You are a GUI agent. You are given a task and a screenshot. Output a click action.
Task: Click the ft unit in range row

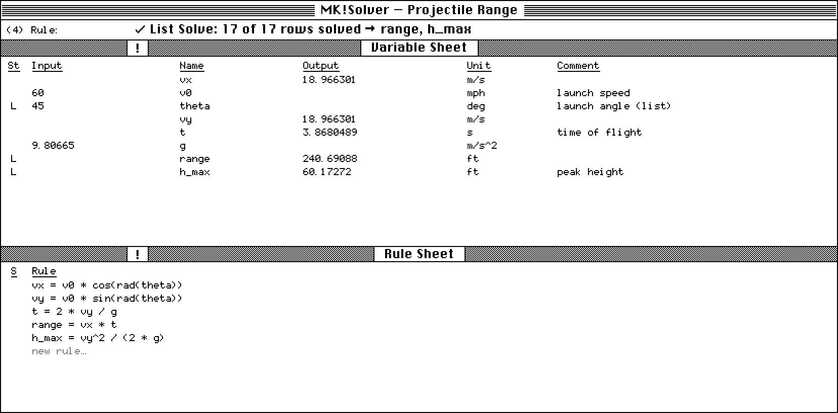coord(472,159)
